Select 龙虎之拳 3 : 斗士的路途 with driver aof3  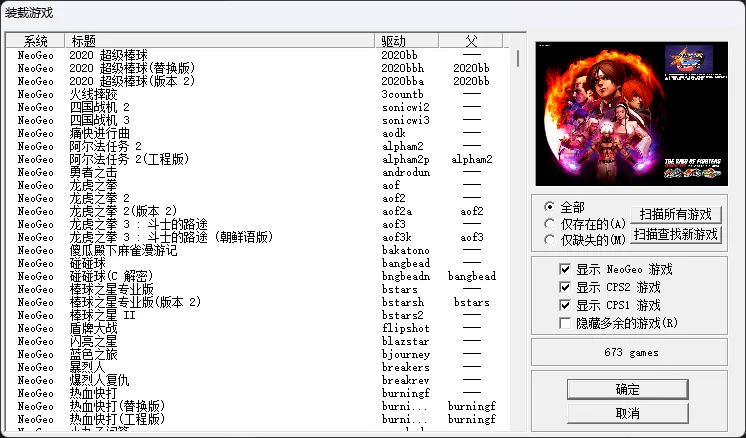click(x=257, y=224)
